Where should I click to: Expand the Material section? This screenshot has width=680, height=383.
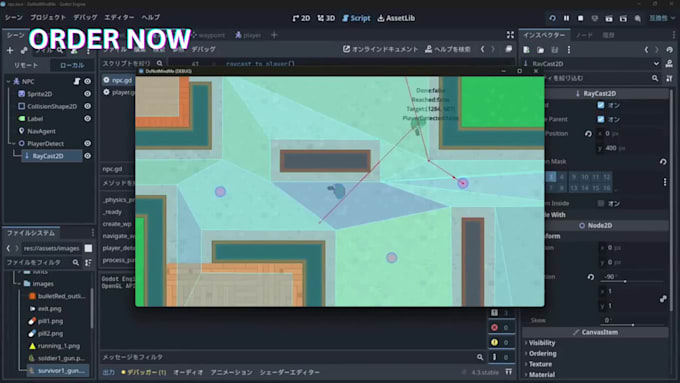[541, 374]
